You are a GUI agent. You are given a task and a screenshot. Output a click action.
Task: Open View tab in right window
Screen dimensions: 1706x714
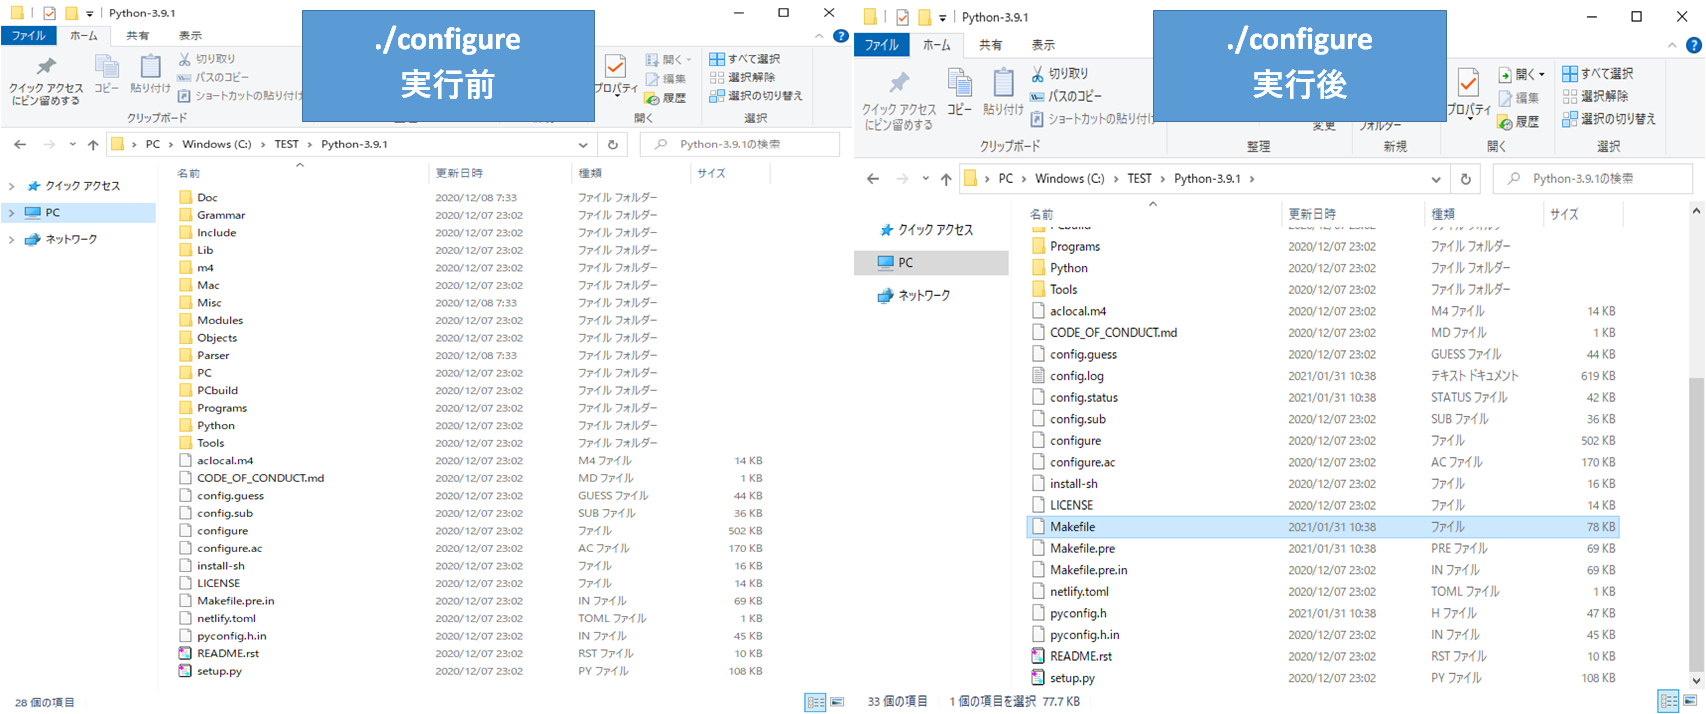tap(1043, 45)
